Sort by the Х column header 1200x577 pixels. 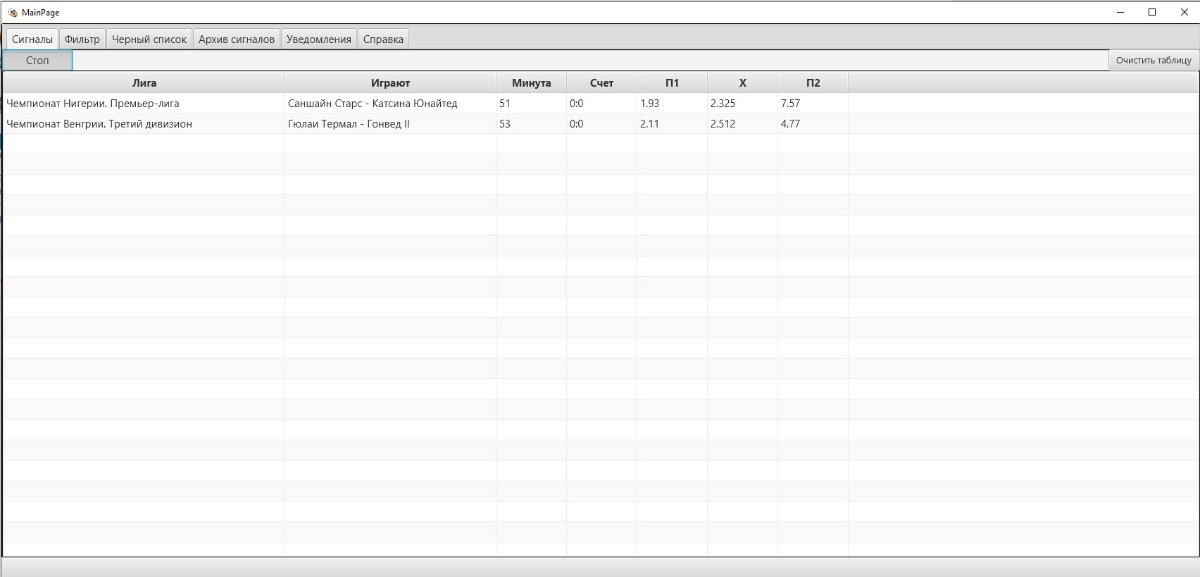(743, 83)
